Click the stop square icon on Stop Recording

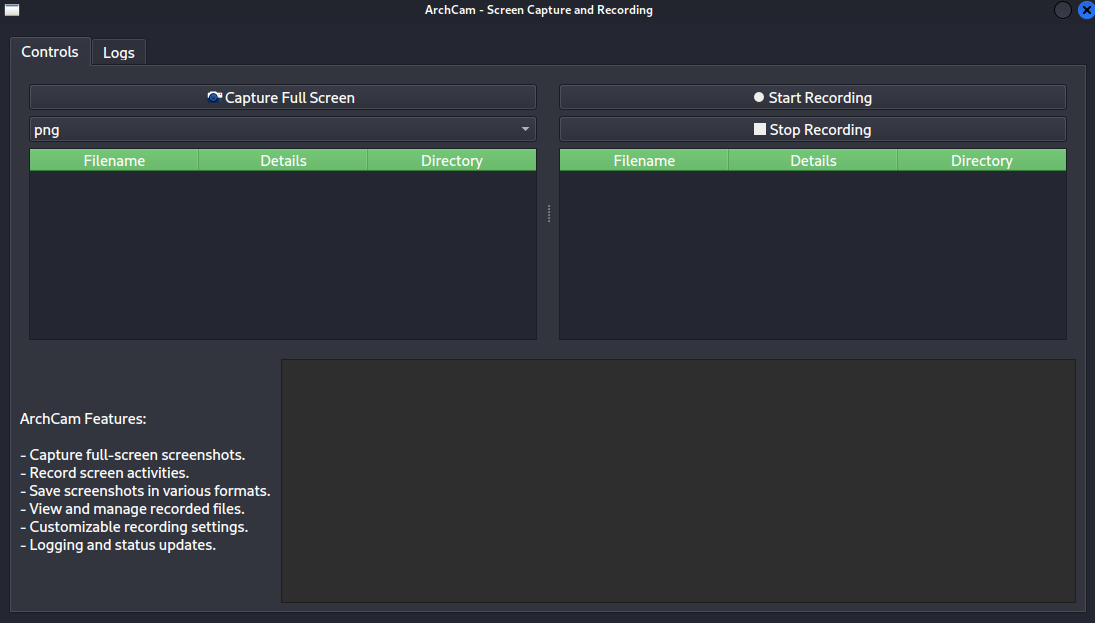pyautogui.click(x=760, y=129)
